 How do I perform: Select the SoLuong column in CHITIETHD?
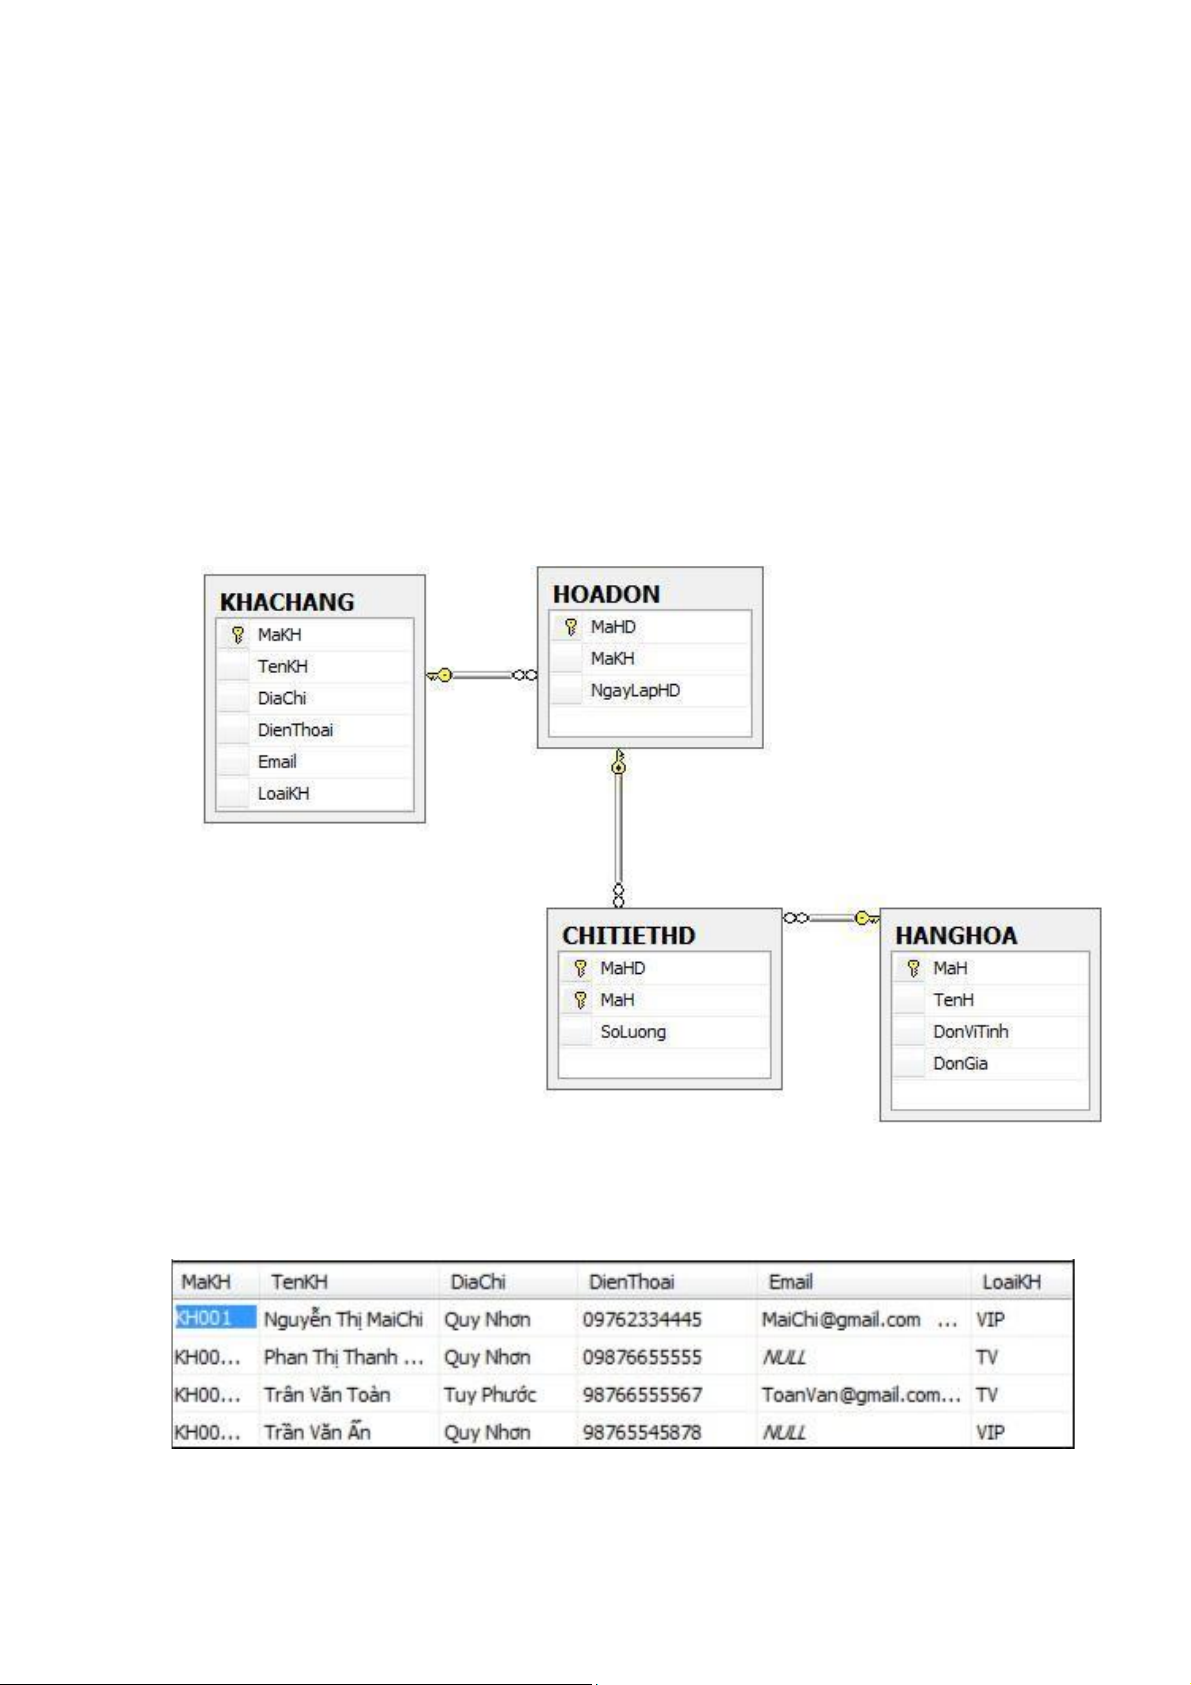point(633,1032)
